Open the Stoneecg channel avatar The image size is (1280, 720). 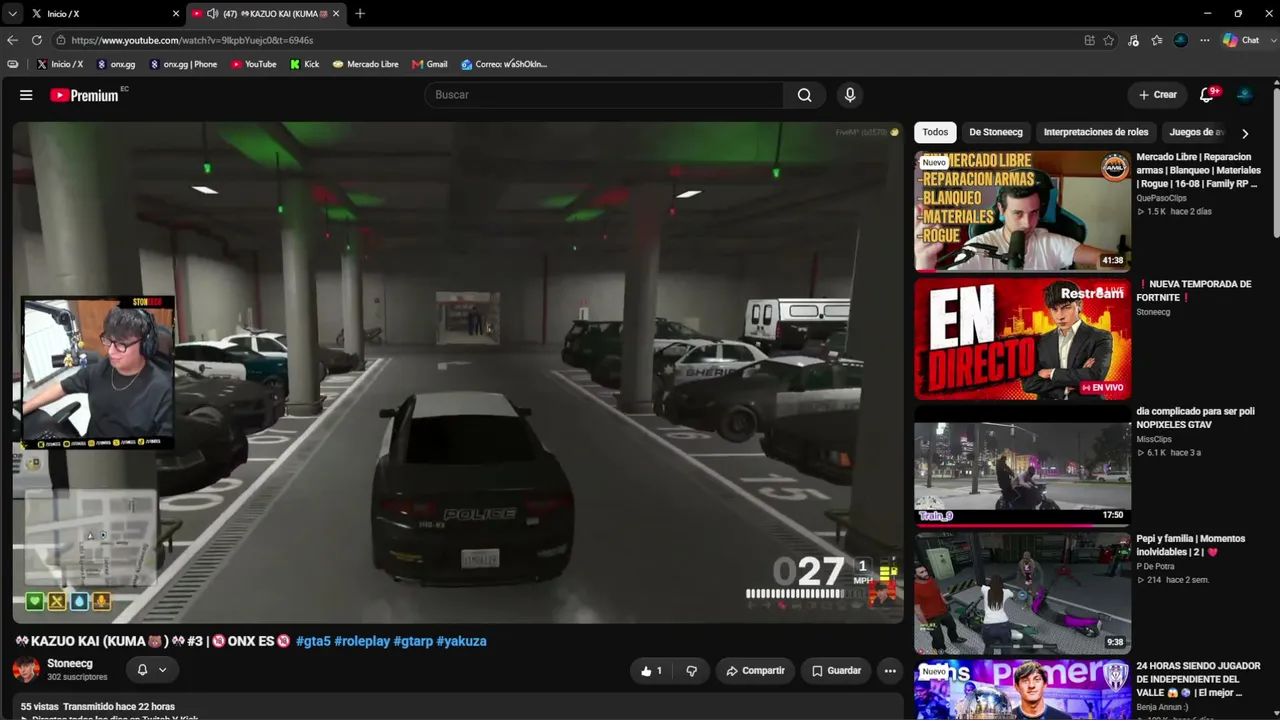26,670
